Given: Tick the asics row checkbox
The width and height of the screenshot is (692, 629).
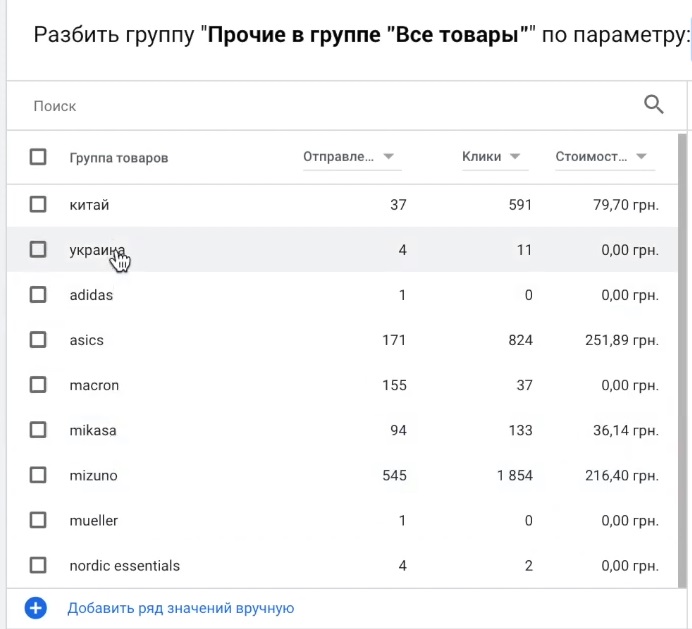Looking at the screenshot, I should point(38,340).
